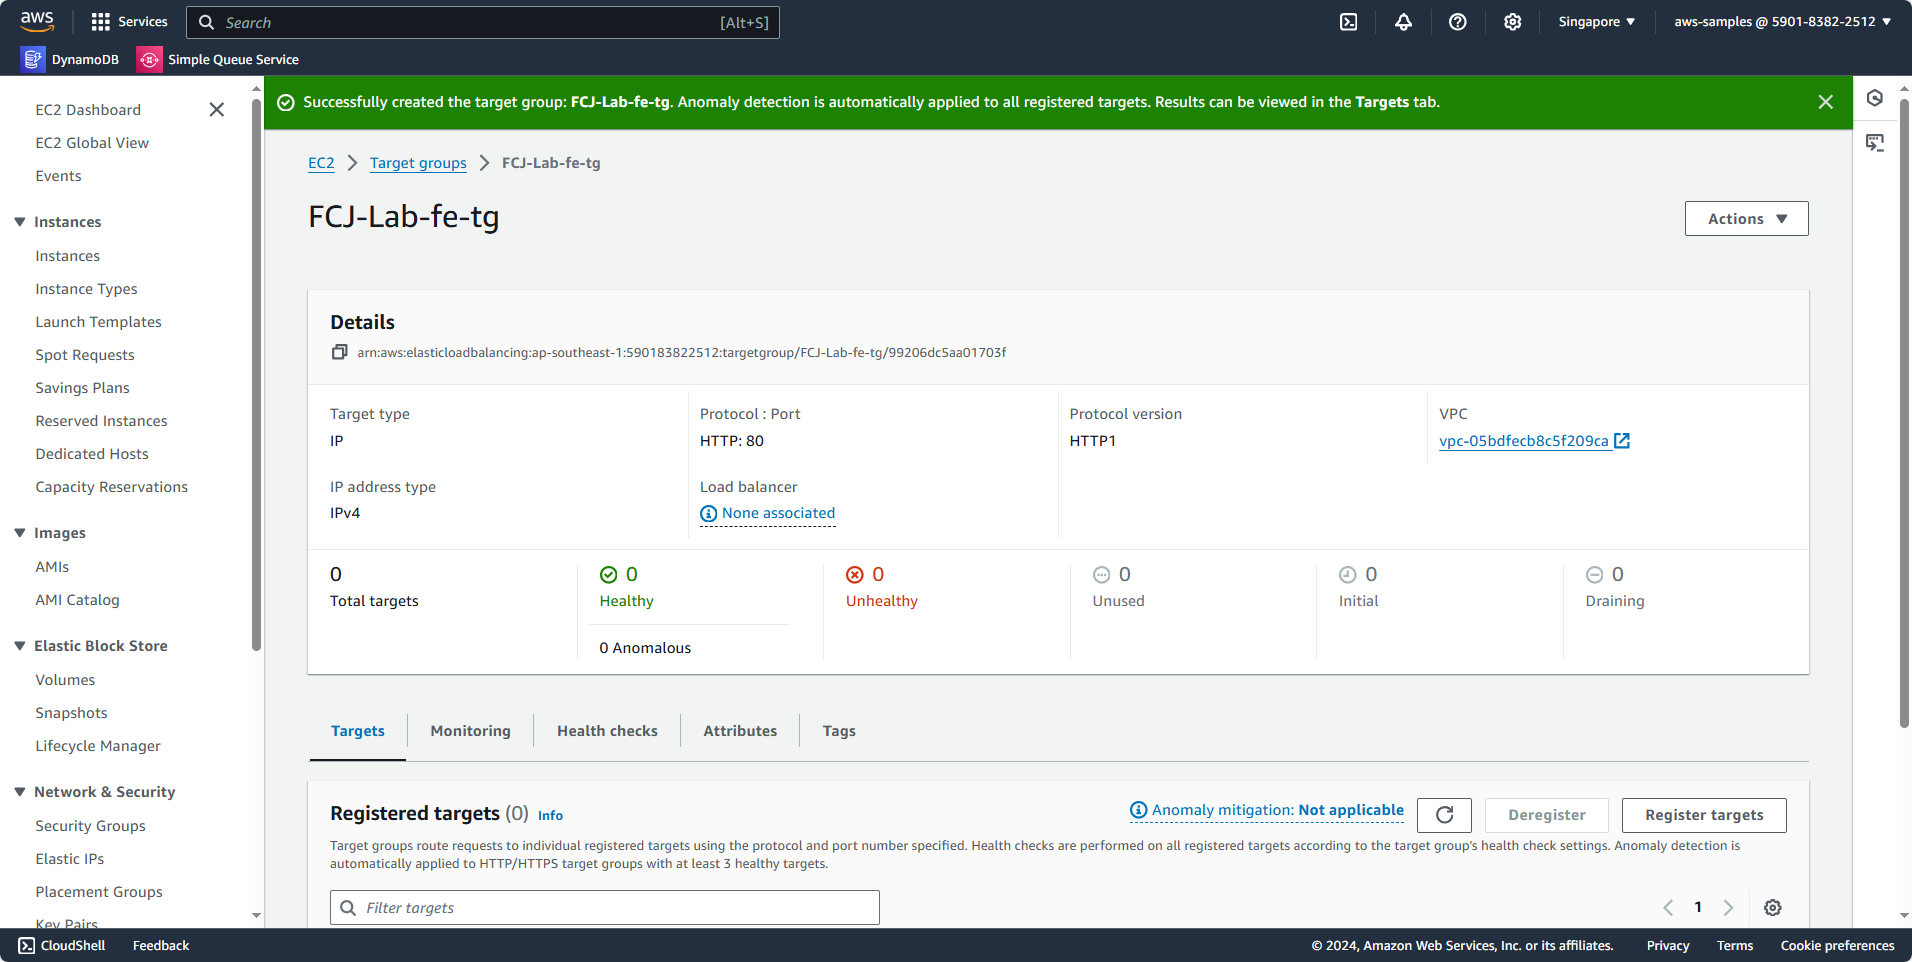The image size is (1912, 962).
Task: Open targets table preferences gear
Action: [x=1773, y=908]
